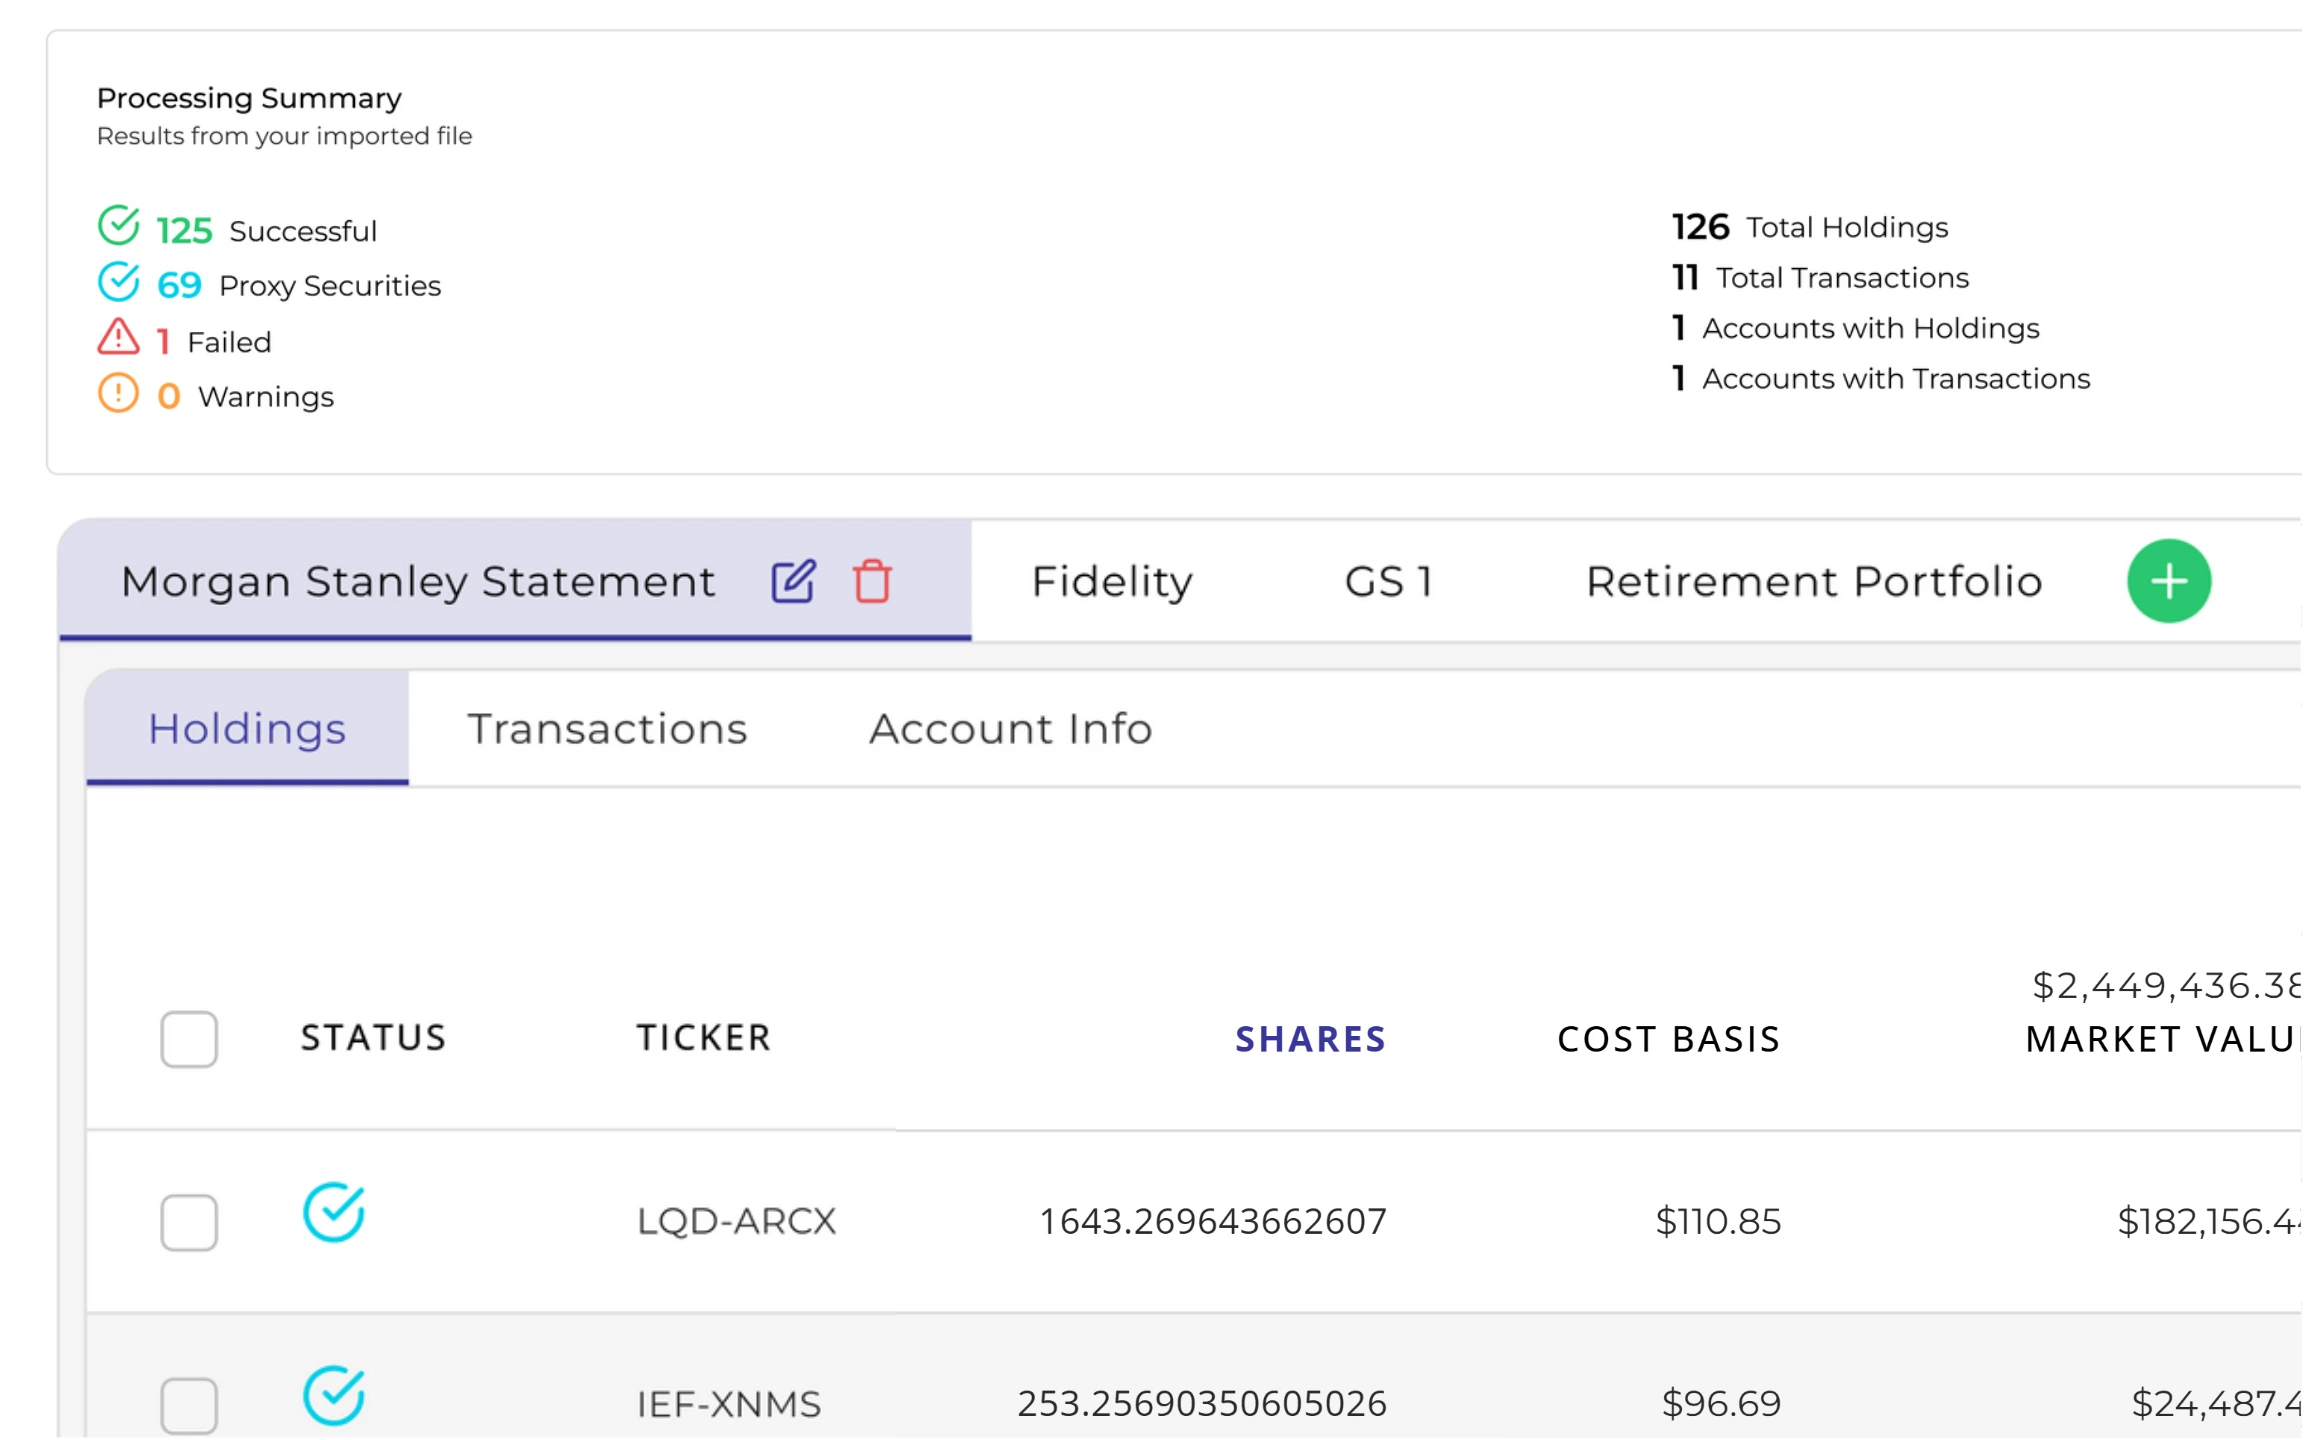Check the LQD-ARCX row checkbox
The height and width of the screenshot is (1440, 2304).
tap(189, 1222)
